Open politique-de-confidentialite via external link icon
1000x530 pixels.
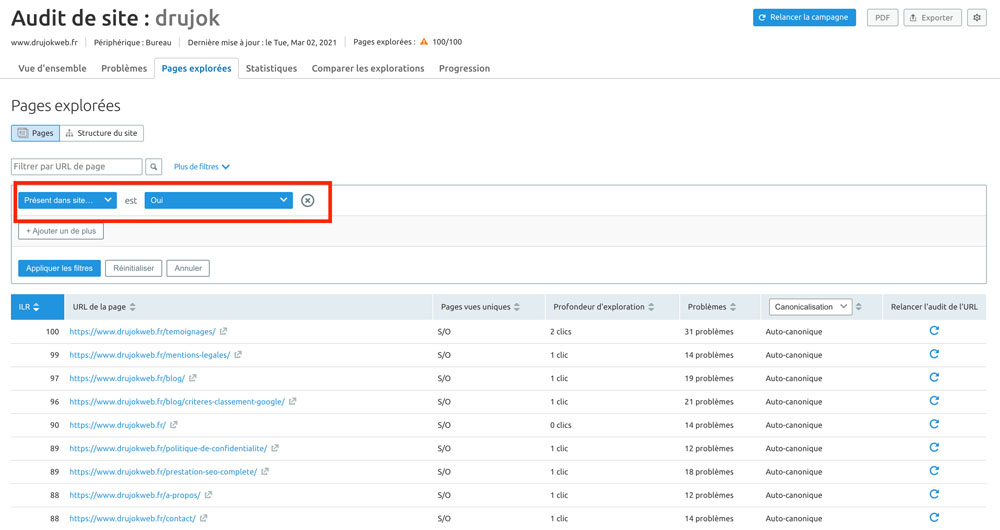(275, 448)
